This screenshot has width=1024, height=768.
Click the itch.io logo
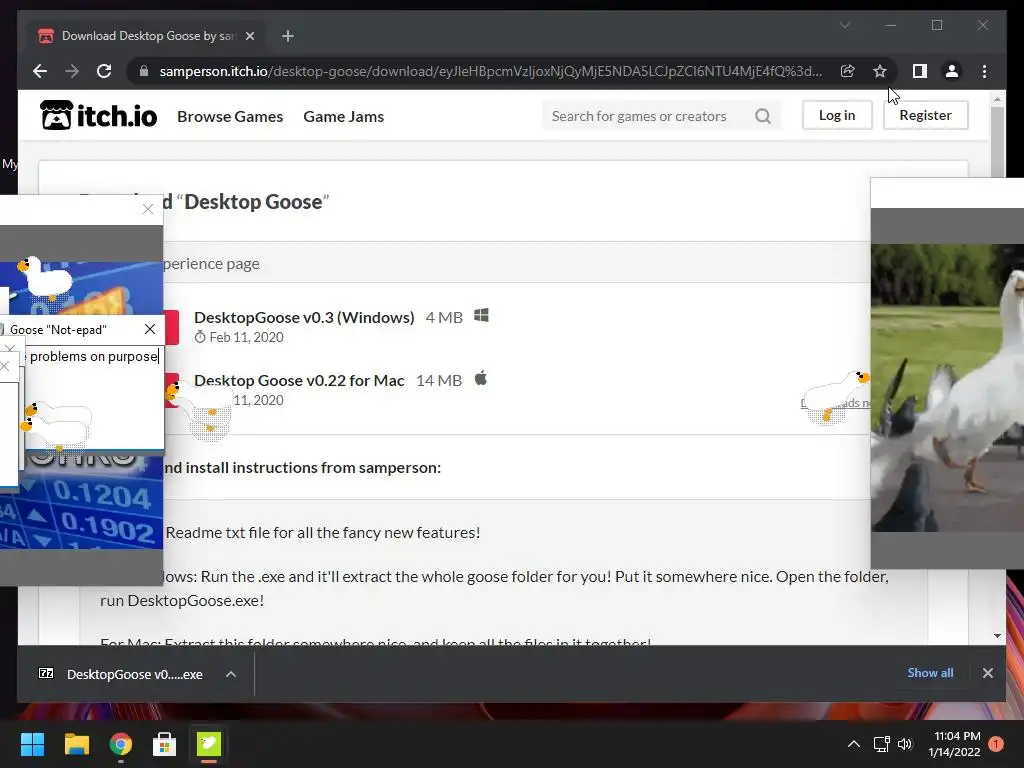(99, 116)
